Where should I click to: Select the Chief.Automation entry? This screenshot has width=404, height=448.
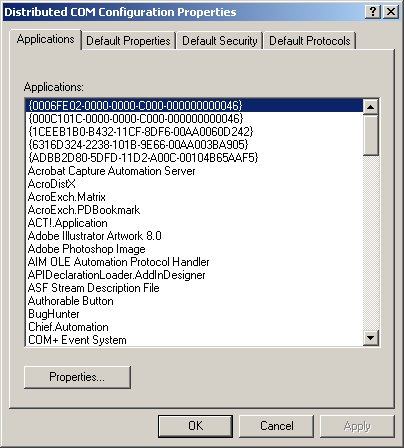(x=194, y=327)
